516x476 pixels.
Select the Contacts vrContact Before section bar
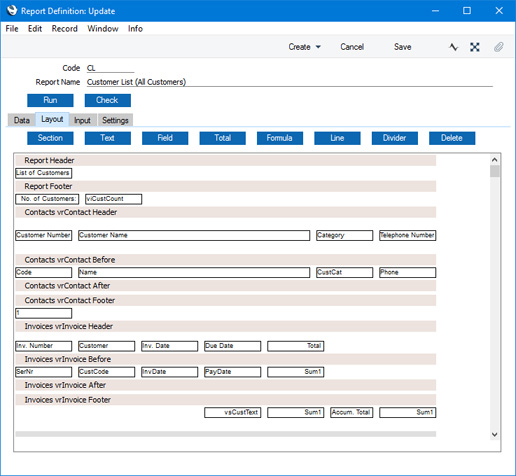click(x=226, y=260)
